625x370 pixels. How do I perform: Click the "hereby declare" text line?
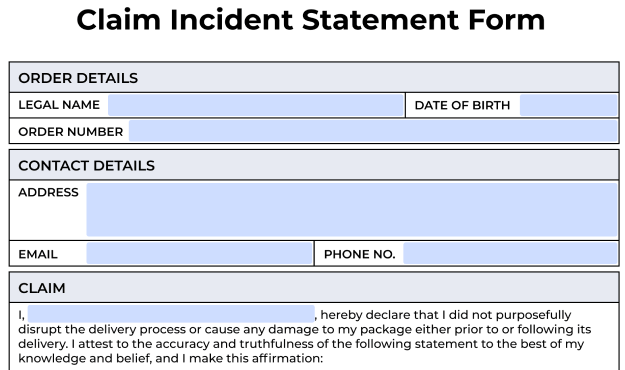(x=446, y=315)
